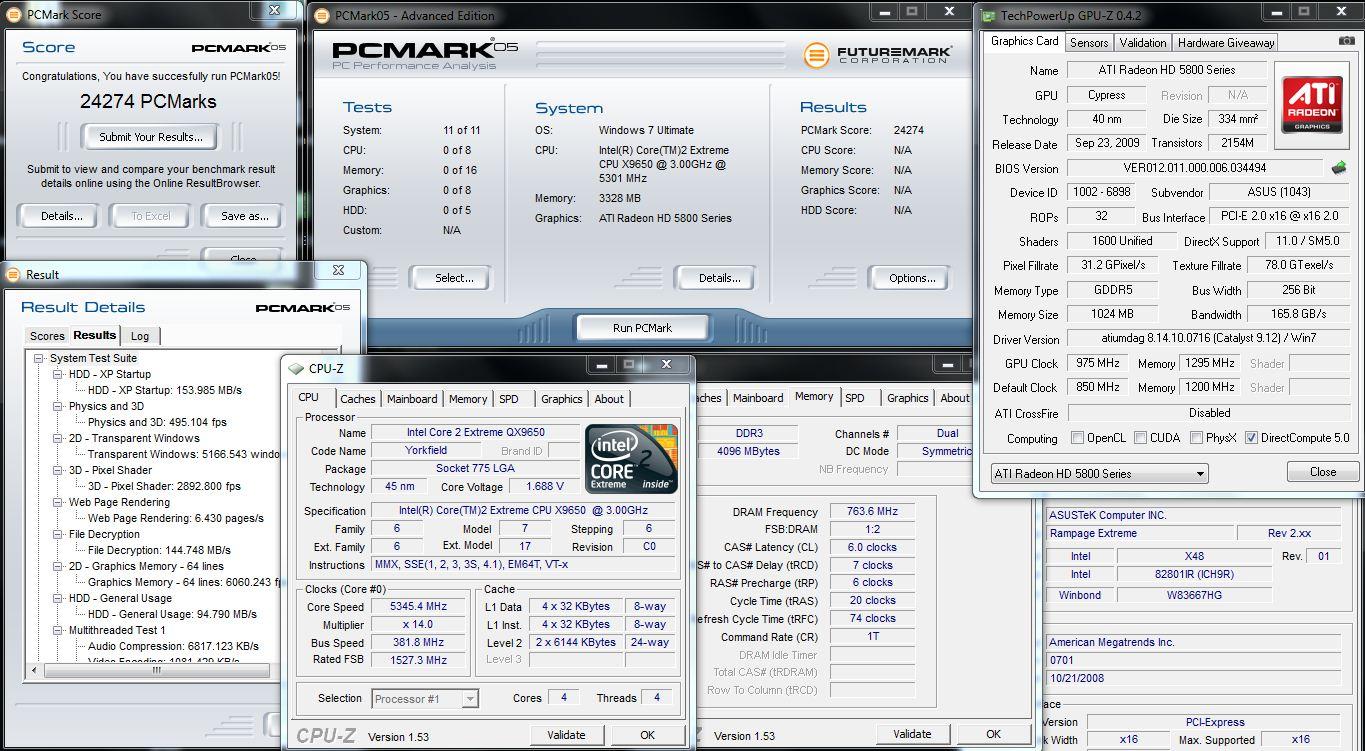Image resolution: width=1365 pixels, height=751 pixels.
Task: Open the Hardware Giveaway tab
Action: pyautogui.click(x=1225, y=42)
